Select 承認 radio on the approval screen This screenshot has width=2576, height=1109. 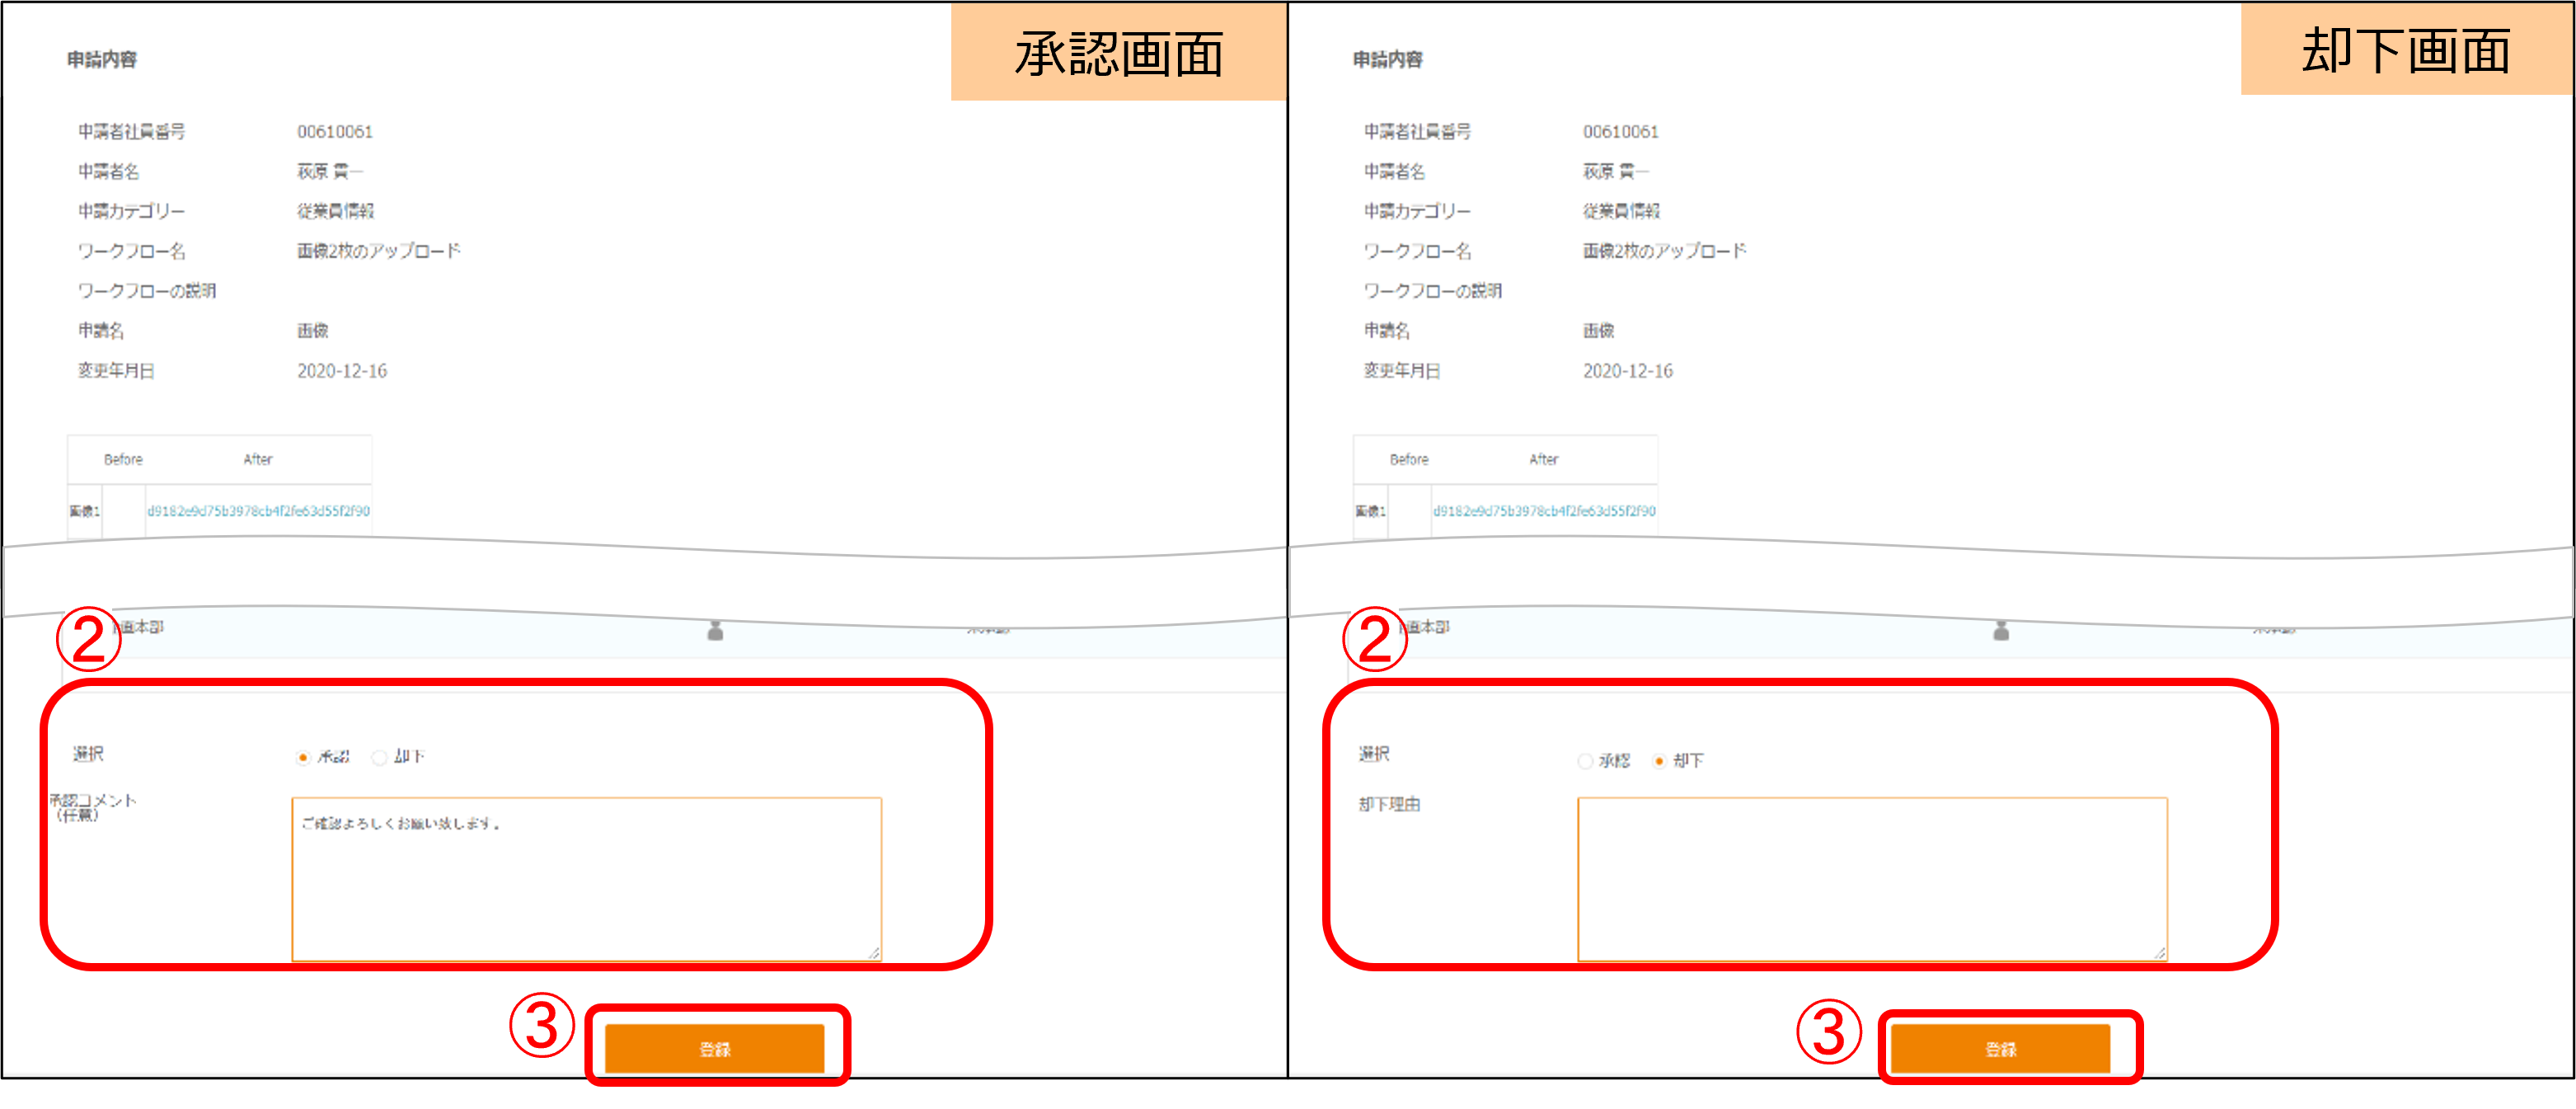303,757
